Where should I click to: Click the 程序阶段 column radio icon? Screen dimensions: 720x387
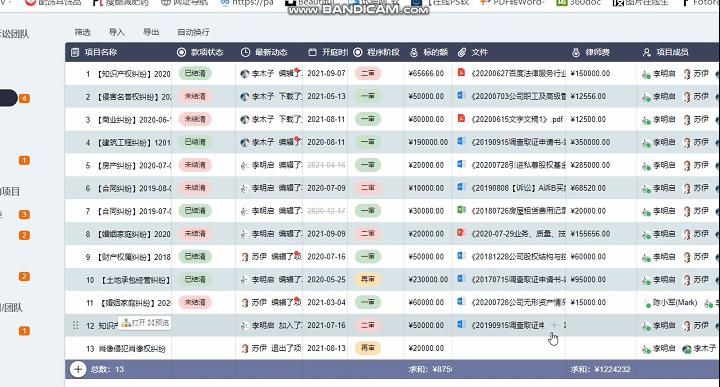(358, 52)
